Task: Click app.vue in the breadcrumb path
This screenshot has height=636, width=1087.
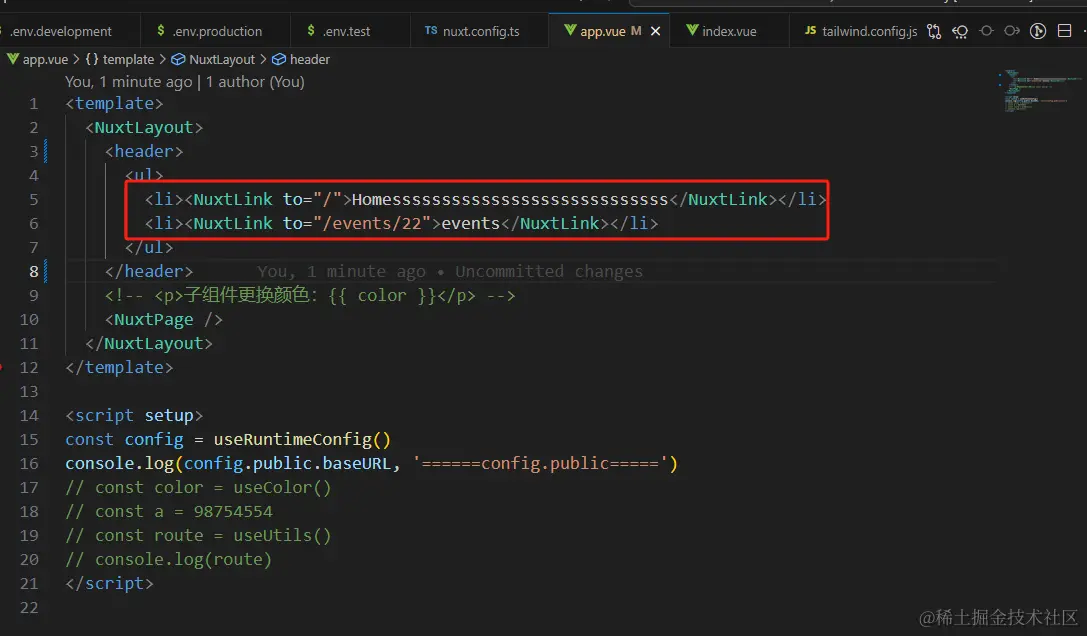Action: click(38, 60)
